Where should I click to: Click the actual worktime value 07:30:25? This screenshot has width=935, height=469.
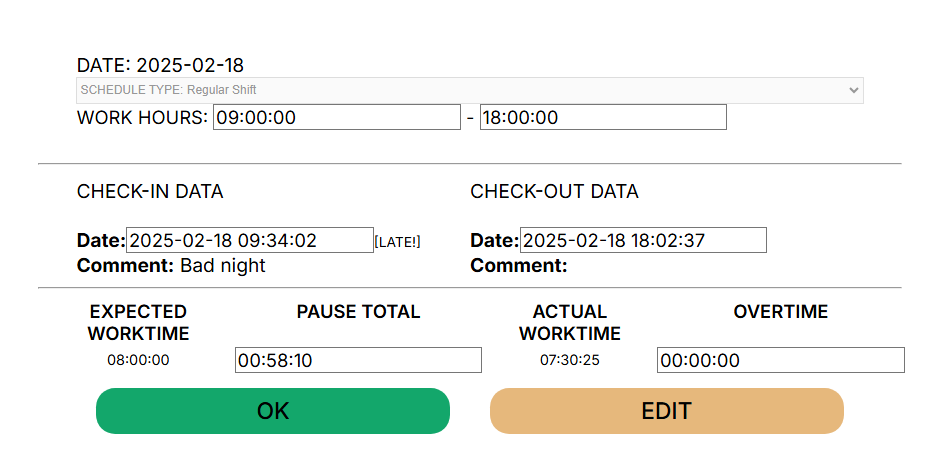(569, 360)
